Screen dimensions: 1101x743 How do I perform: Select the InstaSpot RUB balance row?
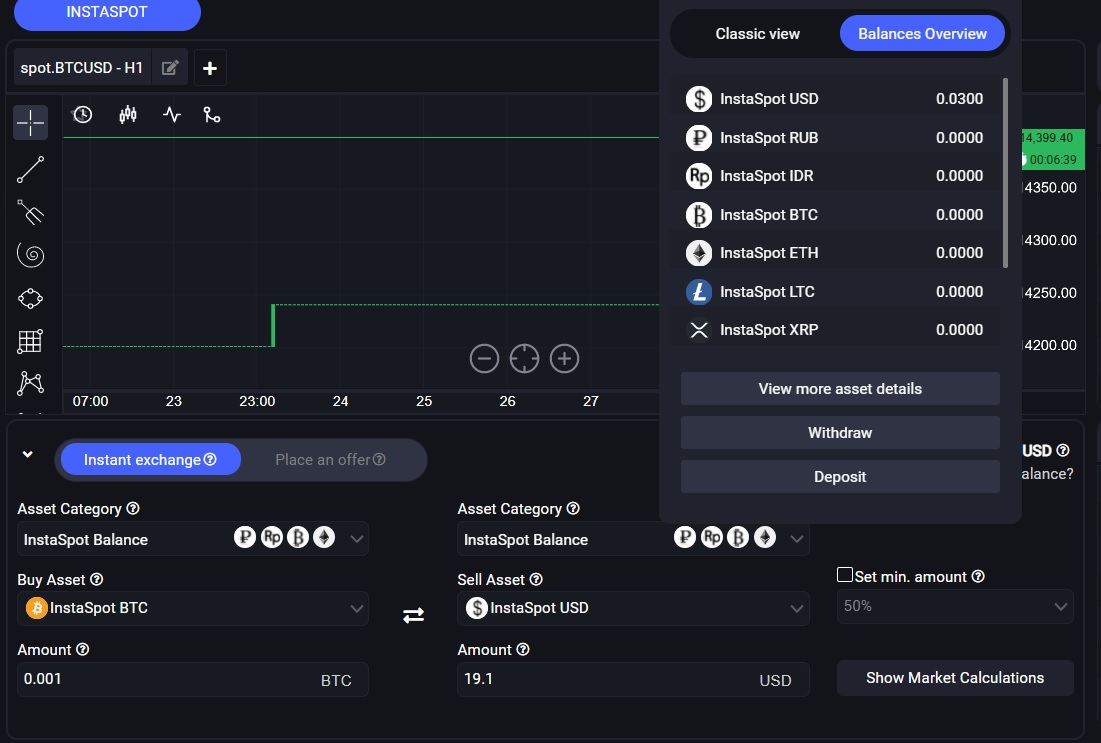pyautogui.click(x=836, y=138)
